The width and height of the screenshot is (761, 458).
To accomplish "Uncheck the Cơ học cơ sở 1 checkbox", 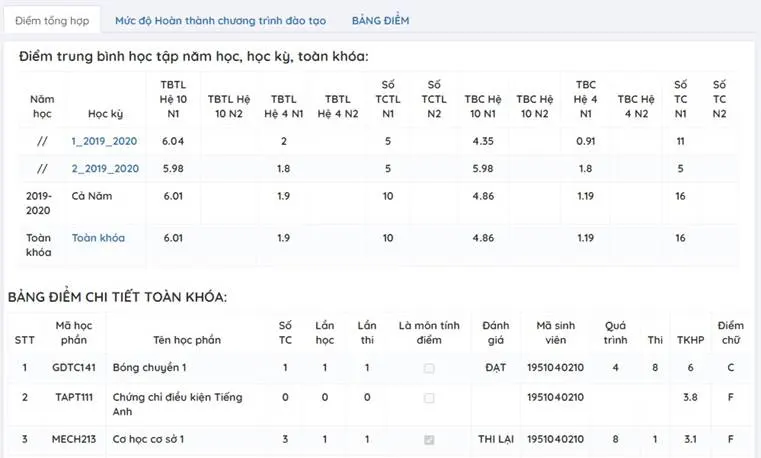I will 429,439.
